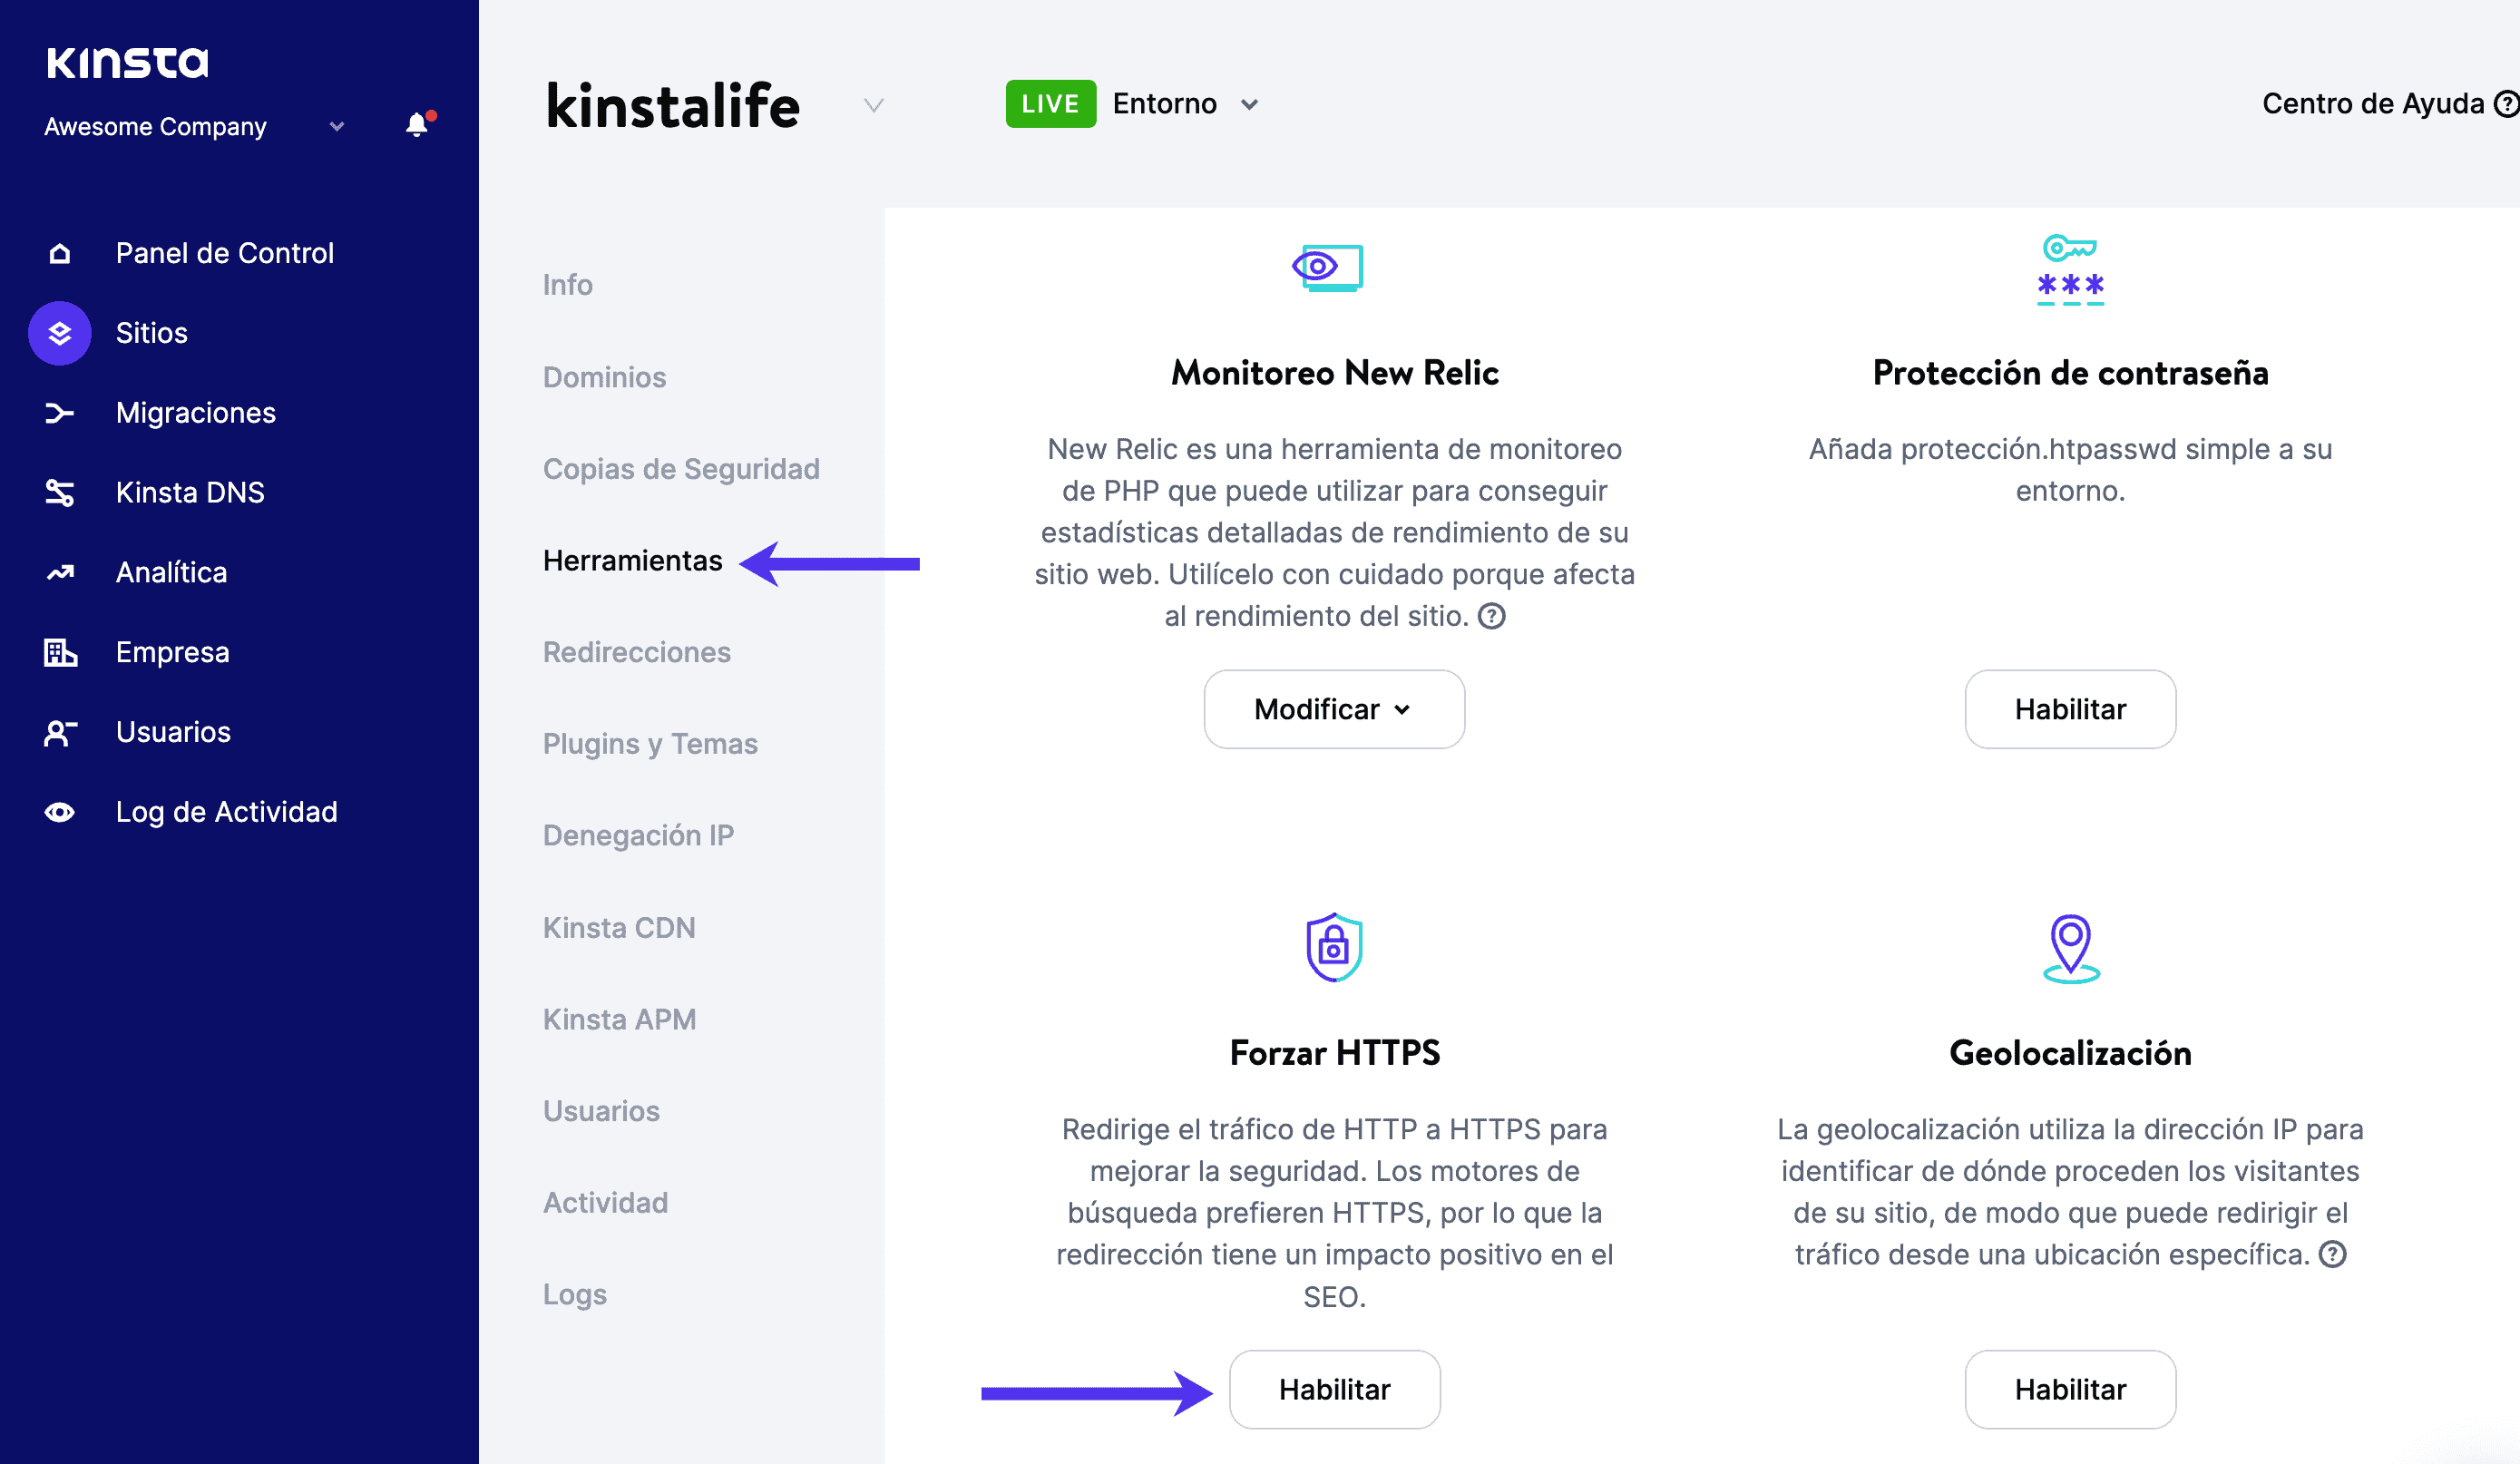Open Sitios via its layers icon
The image size is (2520, 1464).
point(60,333)
